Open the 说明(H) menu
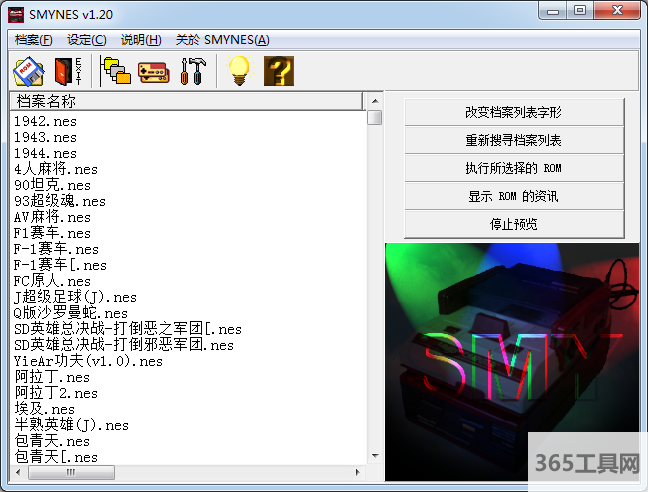 click(141, 40)
